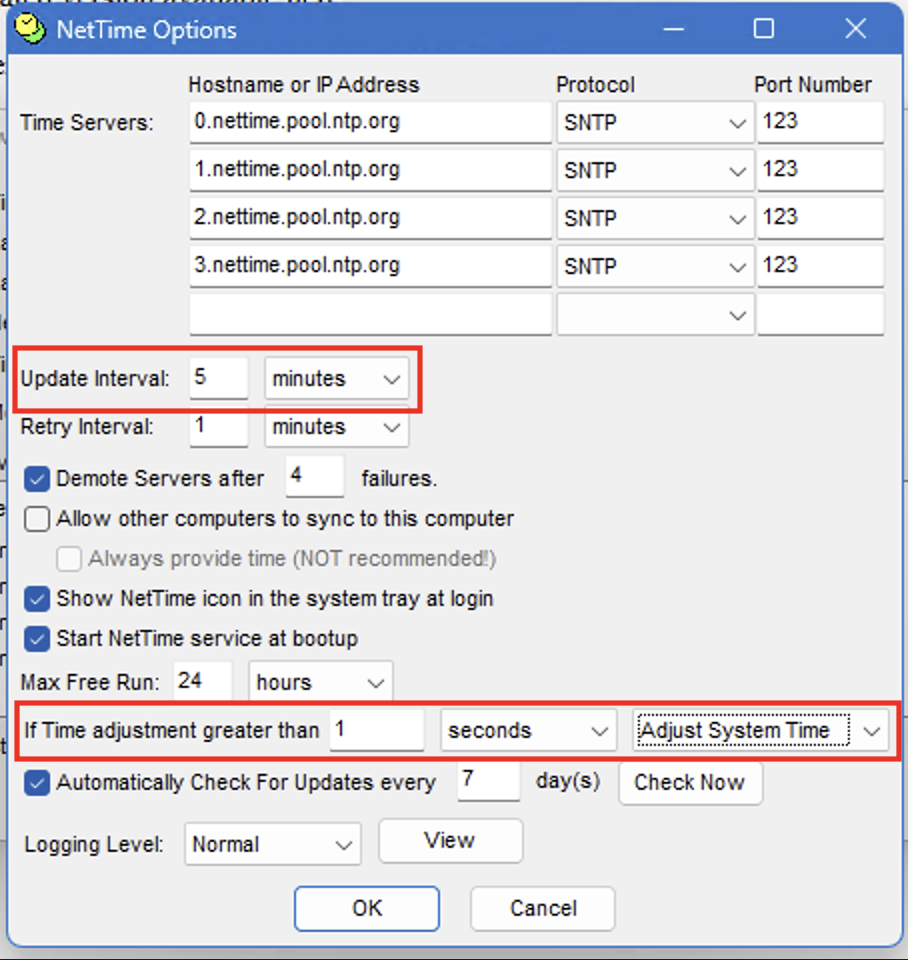Click the time adjustment threshold value field
This screenshot has width=908, height=960.
[x=377, y=730]
